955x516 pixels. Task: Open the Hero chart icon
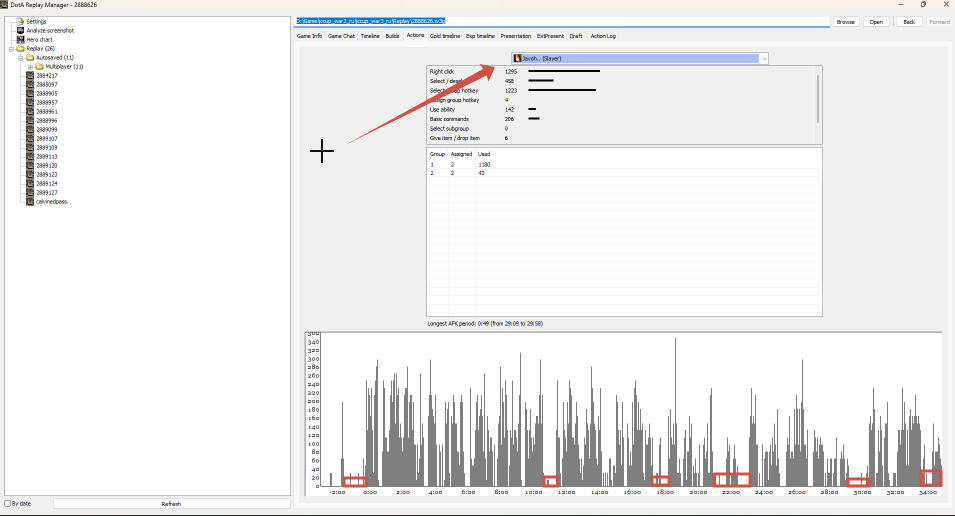pos(20,40)
